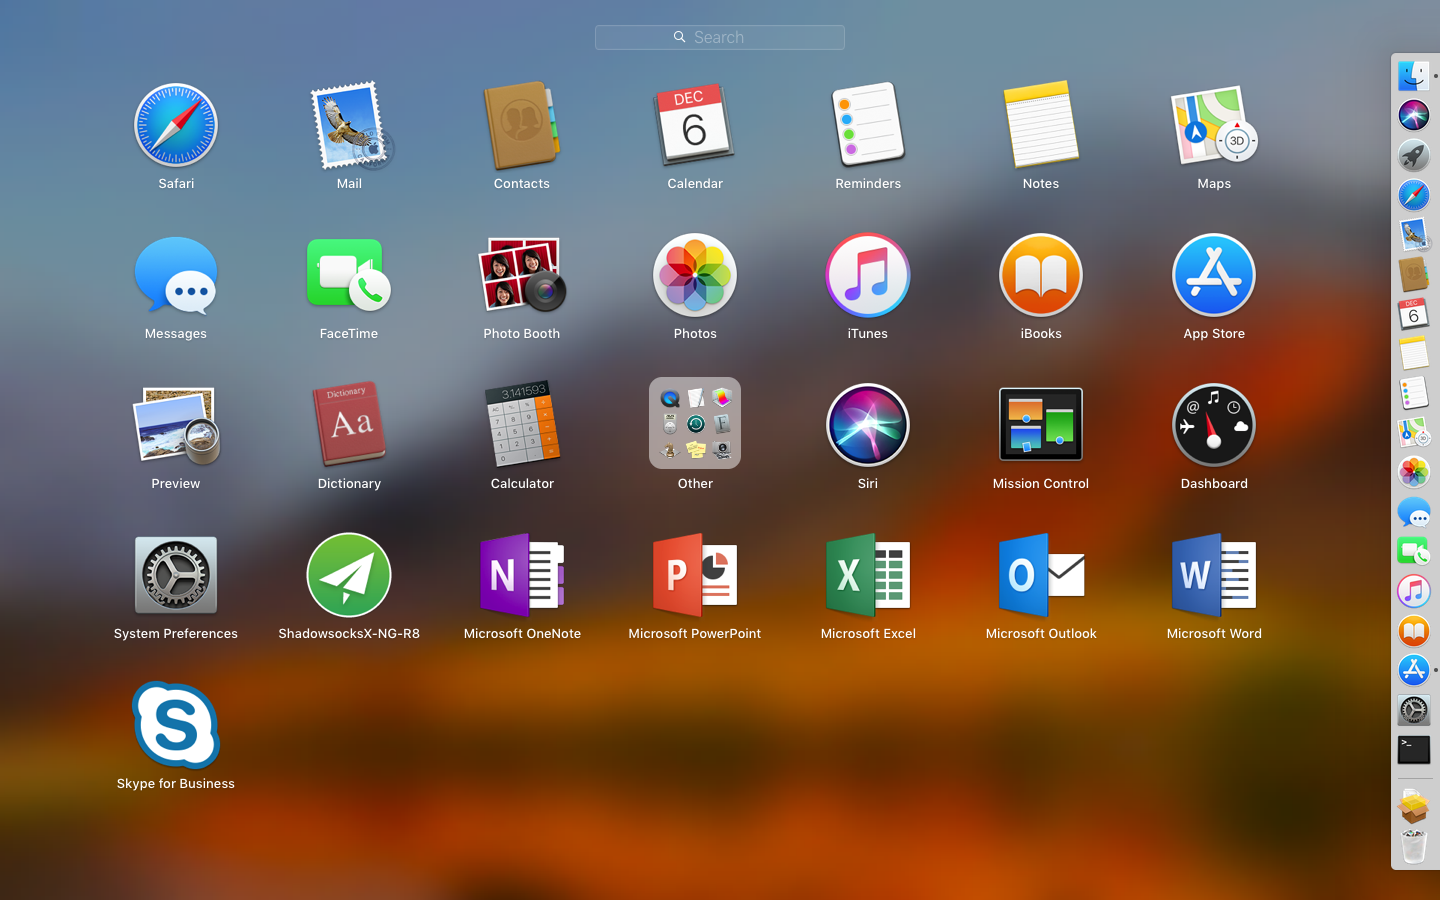This screenshot has height=900, width=1440.
Task: Launch ShadowsocksX-NG-R8 app
Action: tap(349, 575)
